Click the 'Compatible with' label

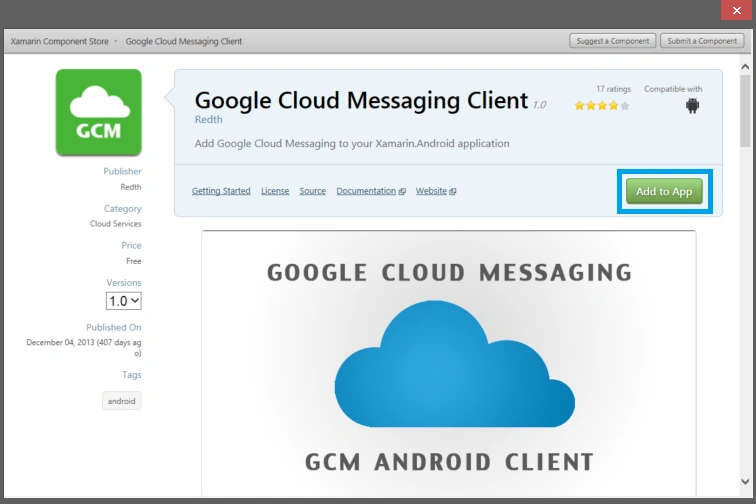point(673,89)
